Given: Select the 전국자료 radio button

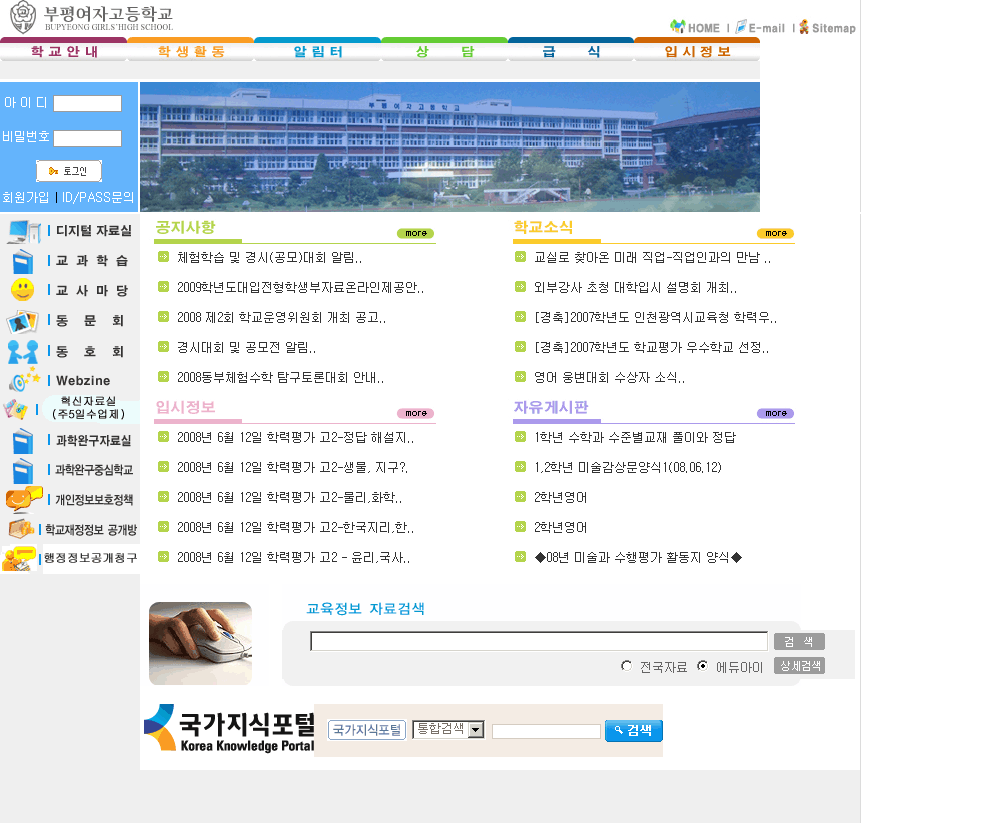Looking at the screenshot, I should pos(627,666).
